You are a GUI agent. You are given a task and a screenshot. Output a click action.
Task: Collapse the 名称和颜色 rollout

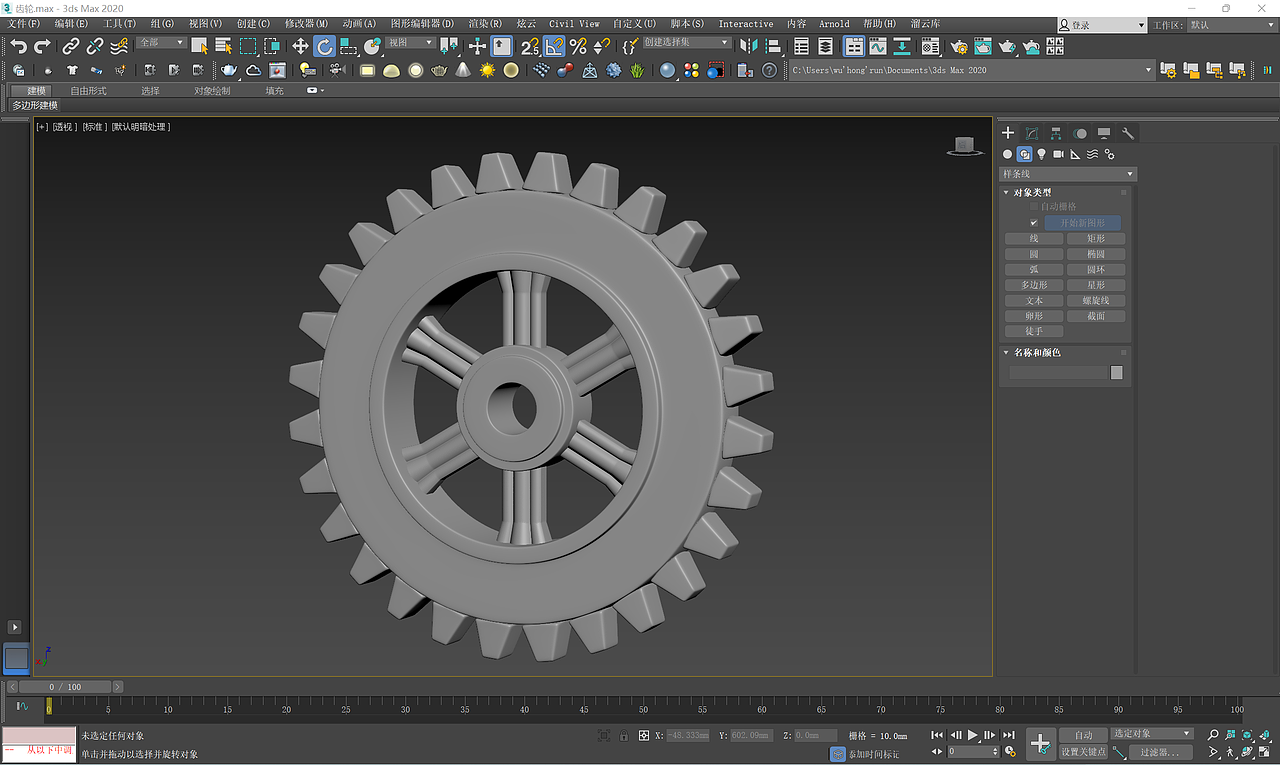click(x=1037, y=352)
